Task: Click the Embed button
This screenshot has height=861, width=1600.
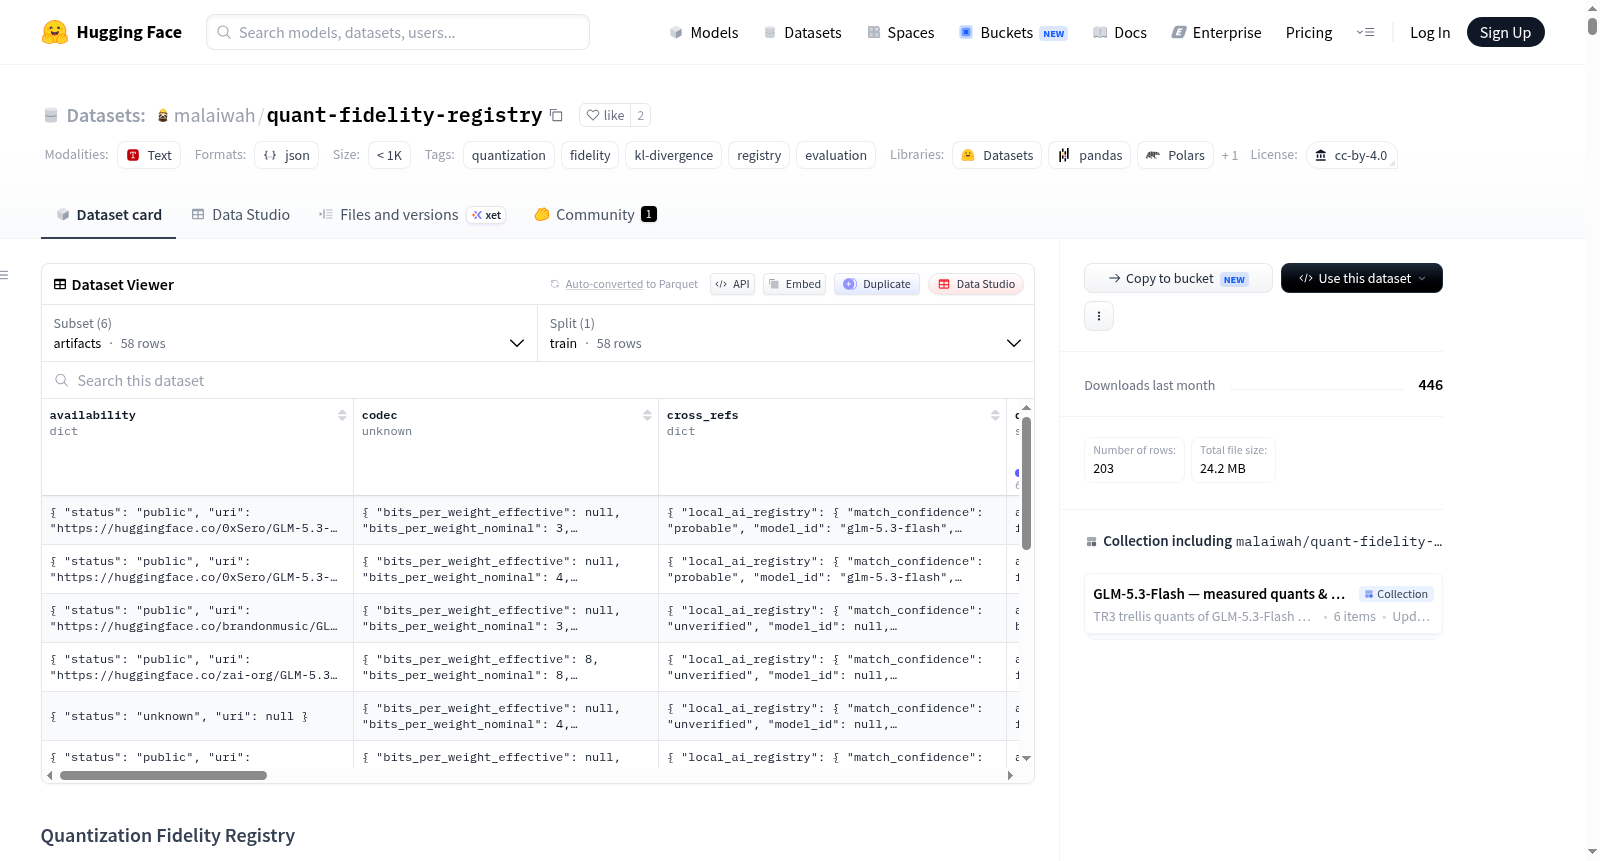Action: point(794,284)
